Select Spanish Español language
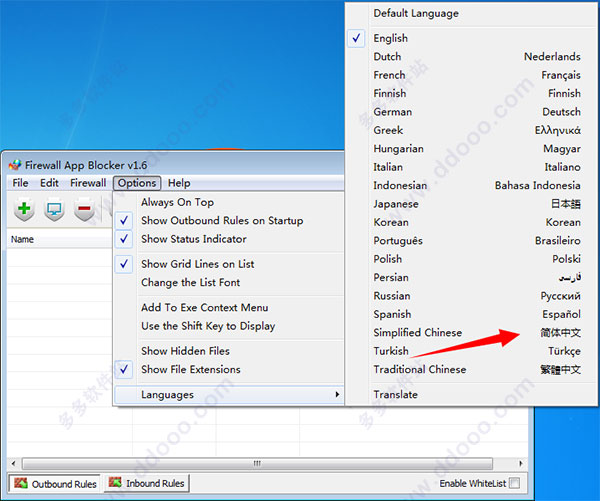Screen dimensions: 600x501 471,314
